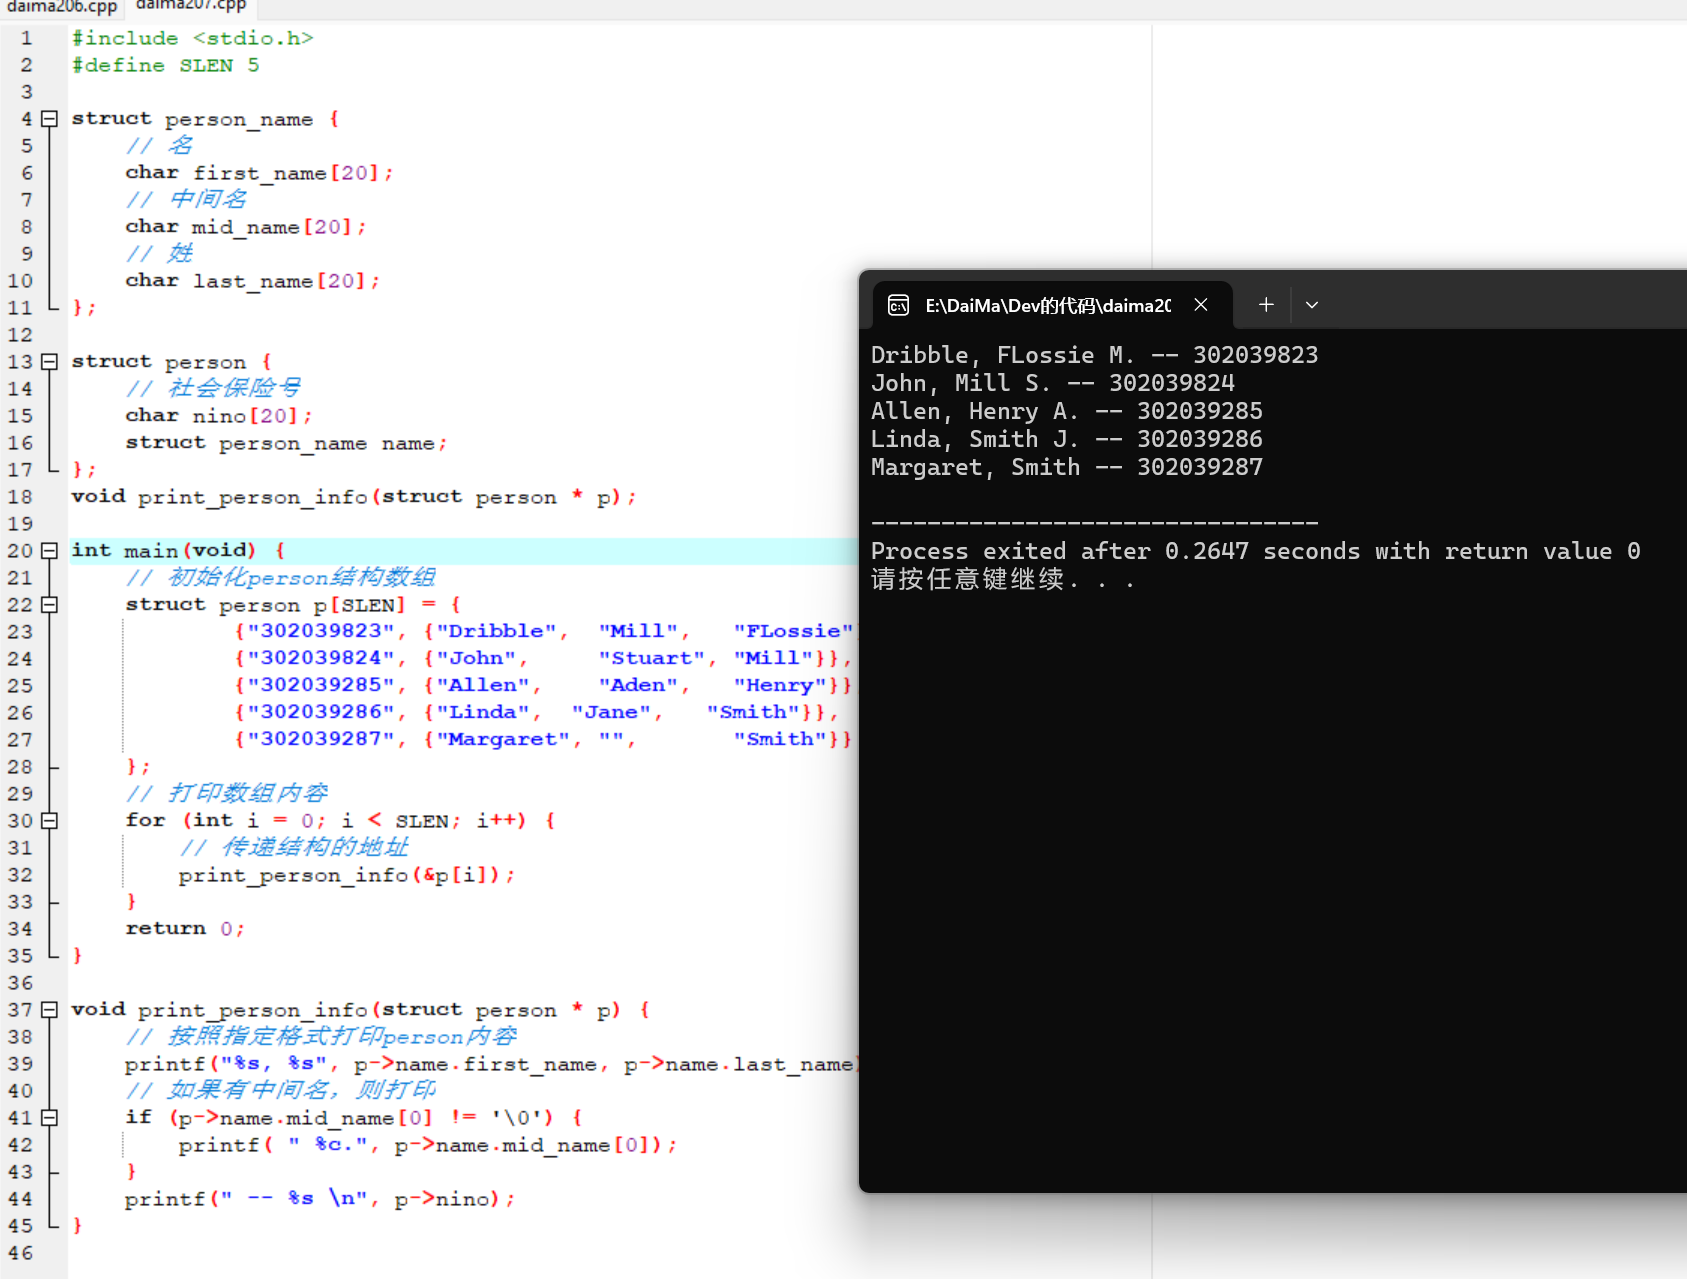Click the "#include <stdio.h>" line
1687x1279 pixels.
tap(192, 38)
